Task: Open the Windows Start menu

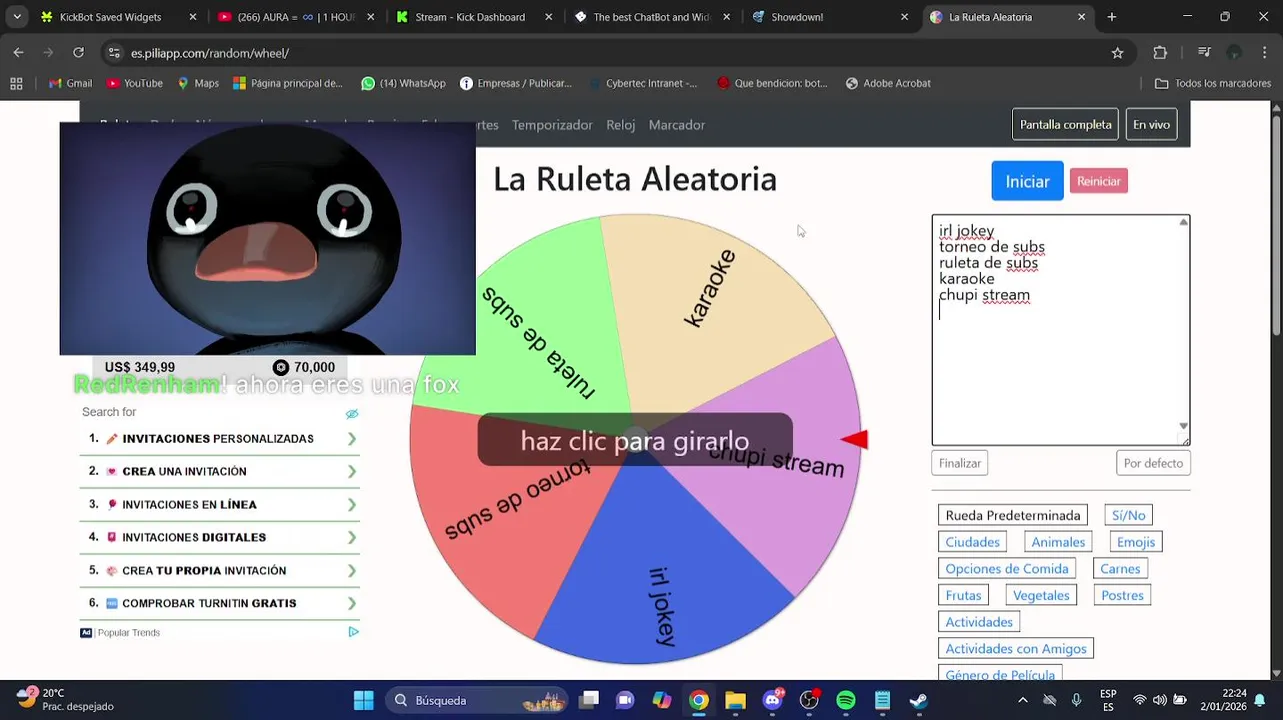Action: pos(363,700)
